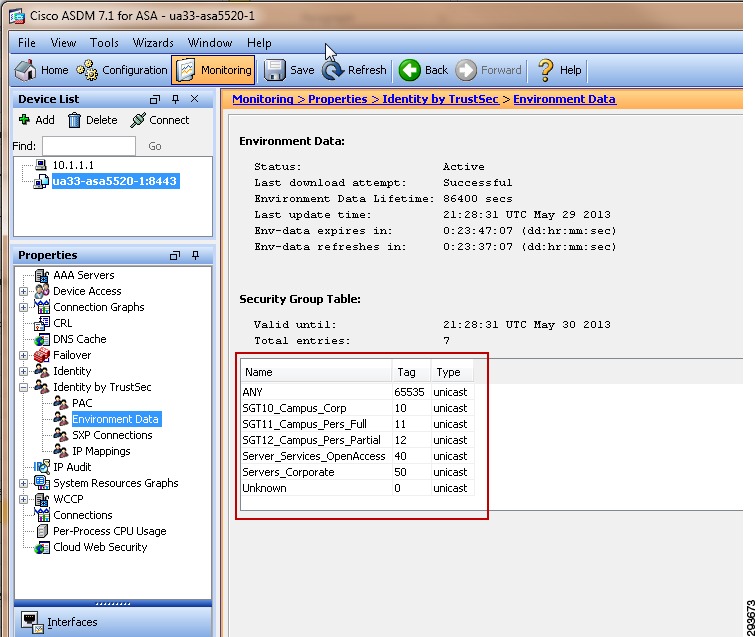Image resolution: width=756 pixels, height=637 pixels.
Task: Select the SGT11_Campus_Pers_Full row
Action: [x=357, y=424]
